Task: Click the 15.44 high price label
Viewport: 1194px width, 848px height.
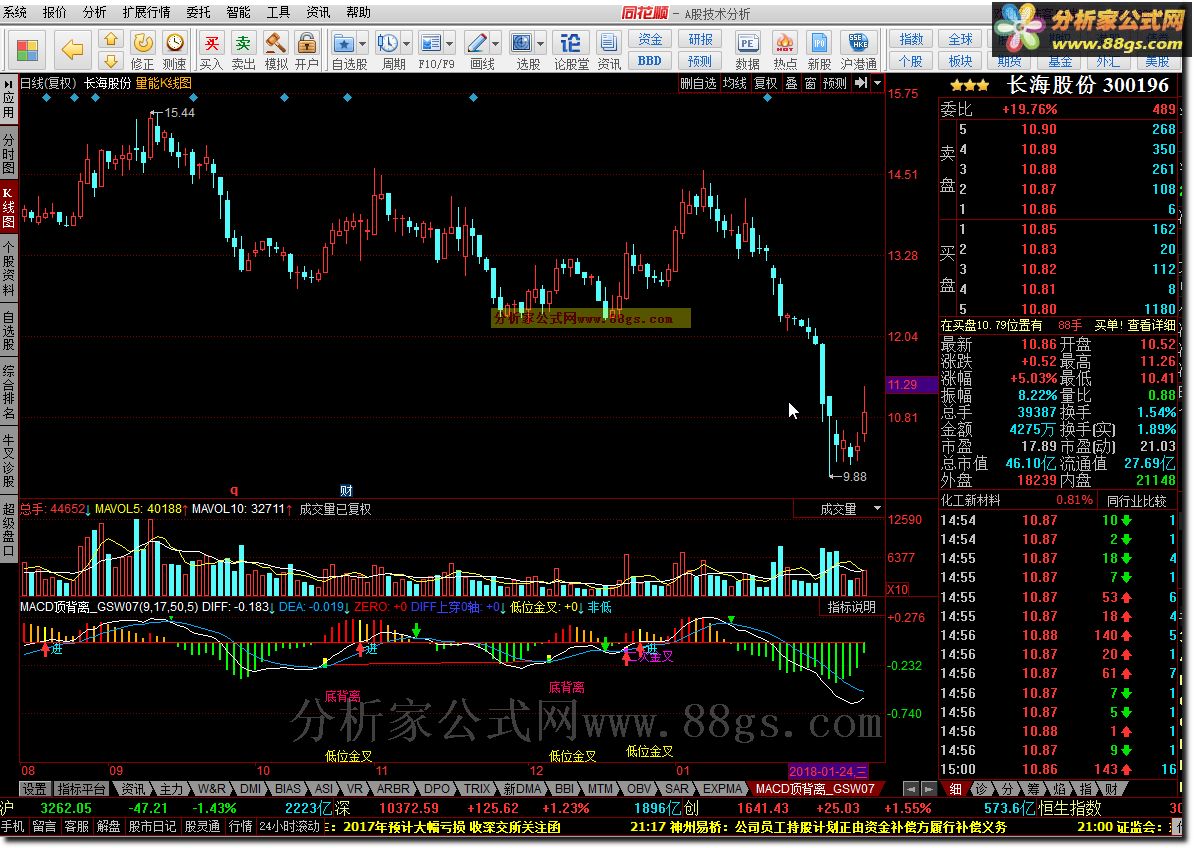Action: tap(180, 113)
